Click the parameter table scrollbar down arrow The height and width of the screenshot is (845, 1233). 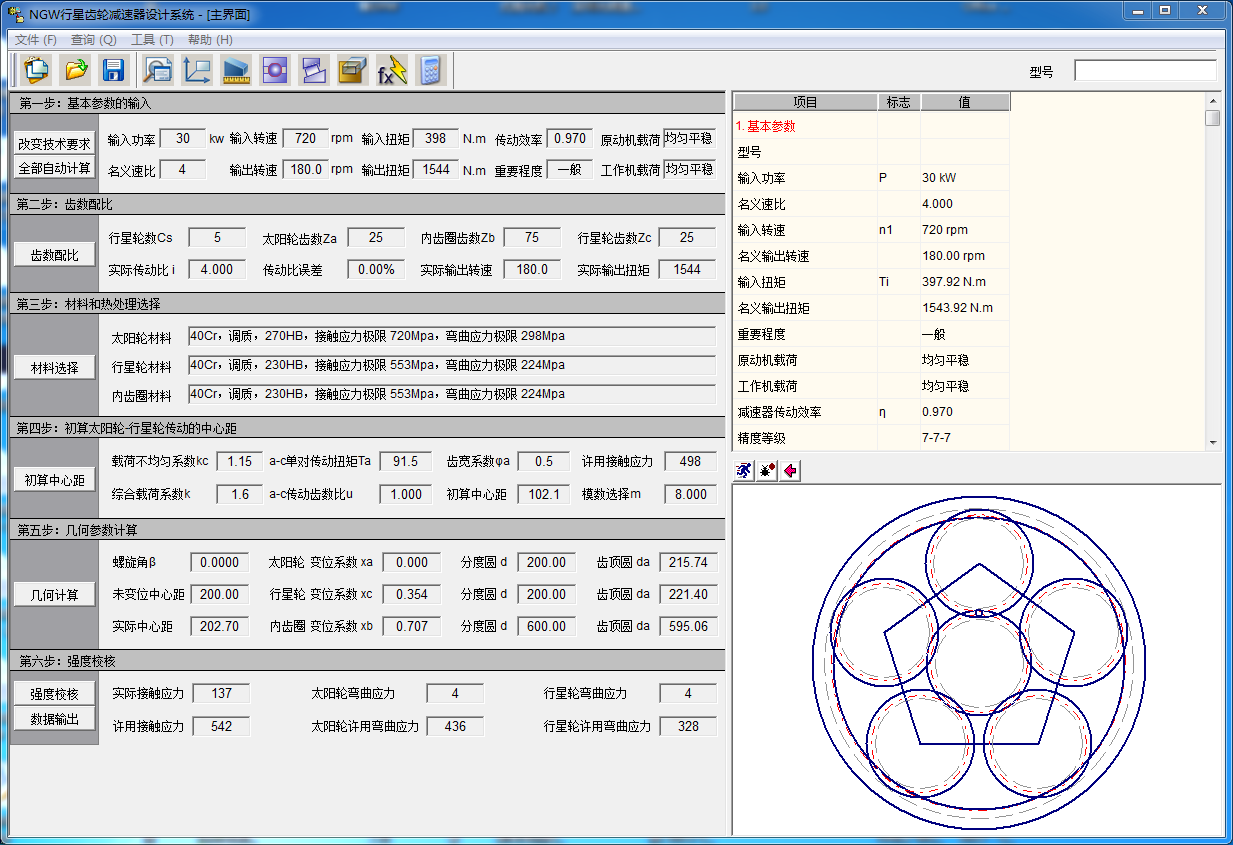coord(1213,442)
